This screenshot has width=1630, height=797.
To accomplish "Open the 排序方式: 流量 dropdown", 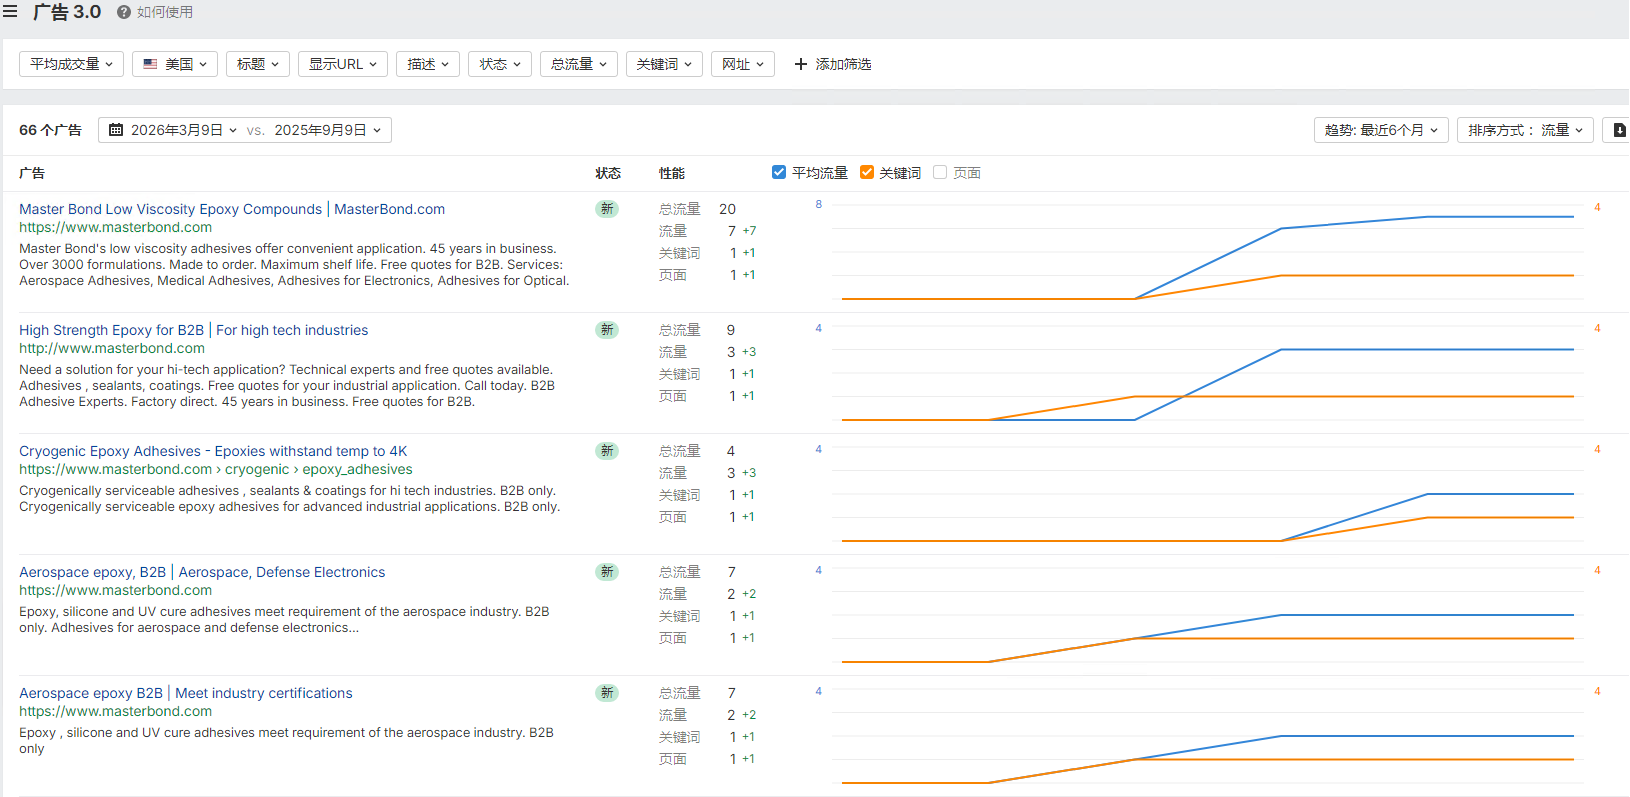I will pos(1525,130).
